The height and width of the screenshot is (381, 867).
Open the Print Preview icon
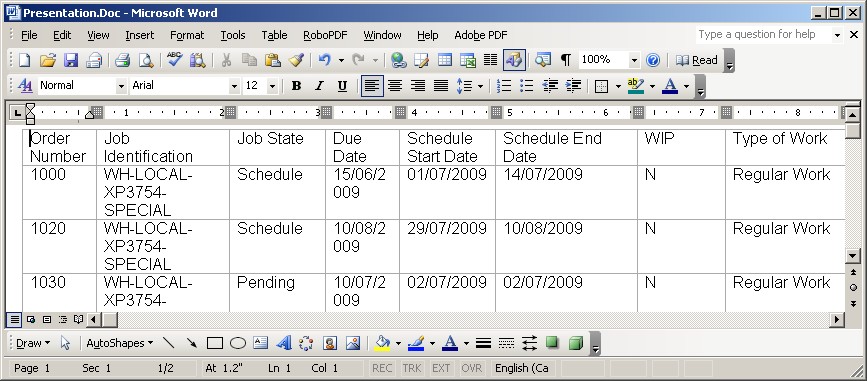pos(145,60)
